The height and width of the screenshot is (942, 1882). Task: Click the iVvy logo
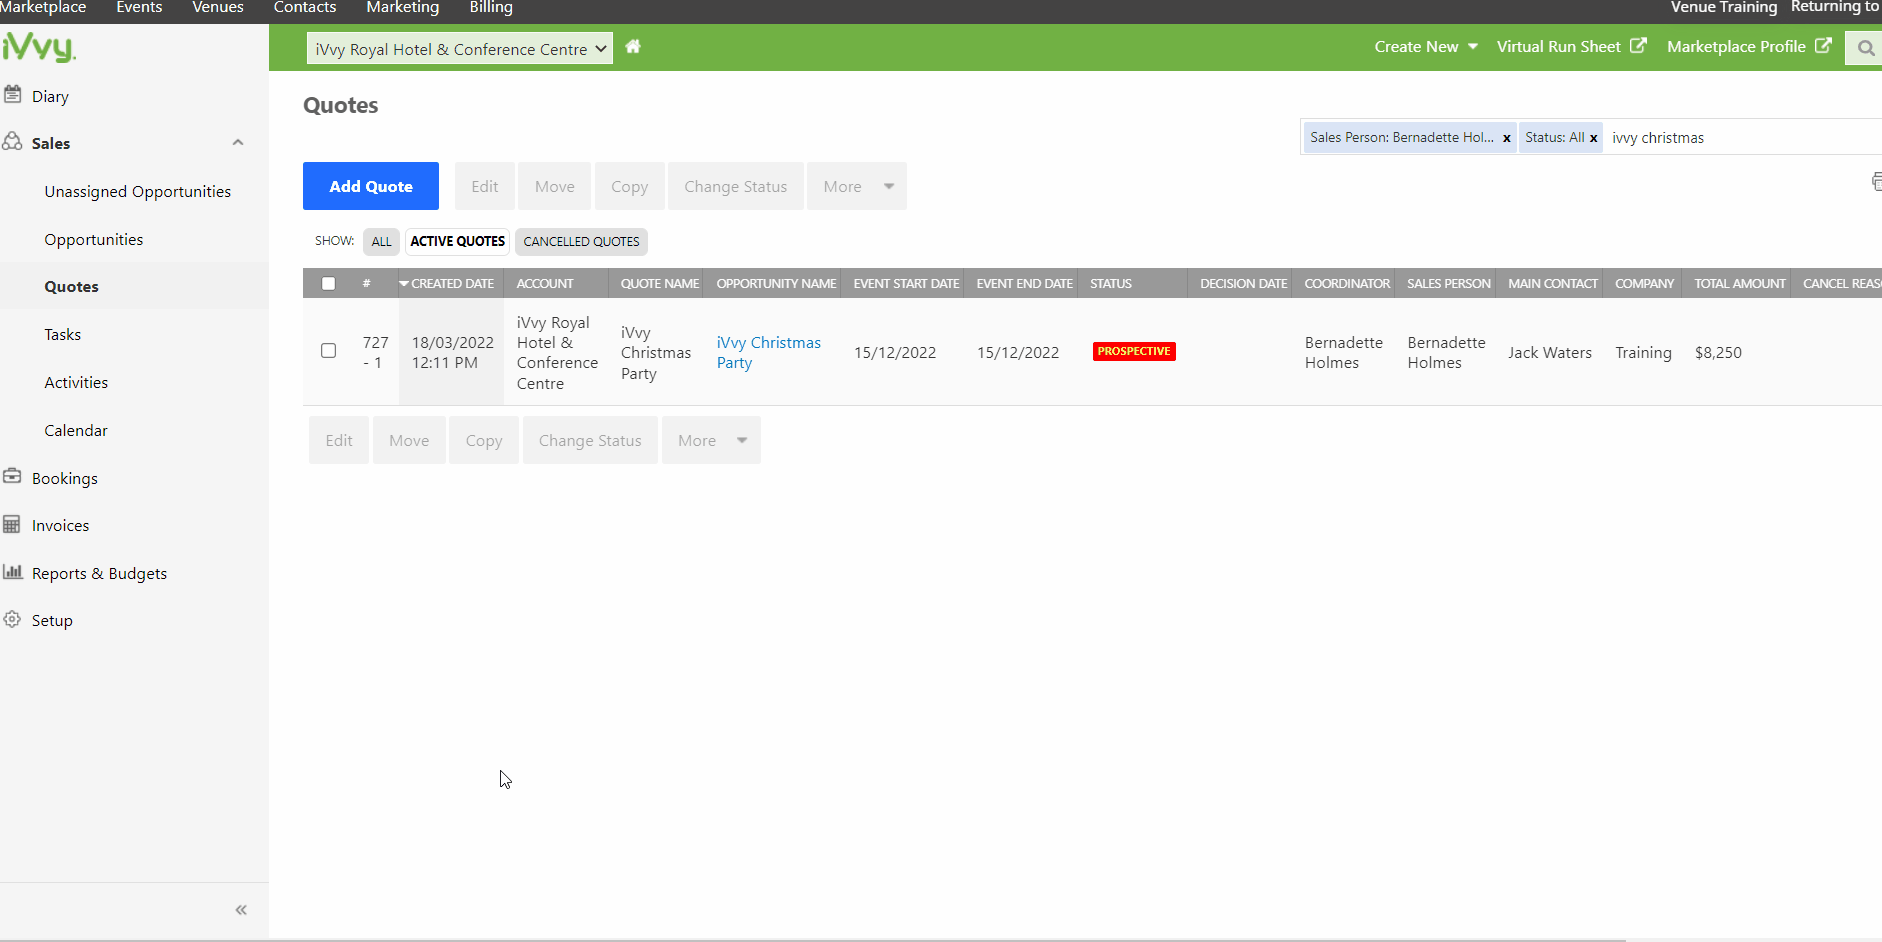pyautogui.click(x=38, y=47)
